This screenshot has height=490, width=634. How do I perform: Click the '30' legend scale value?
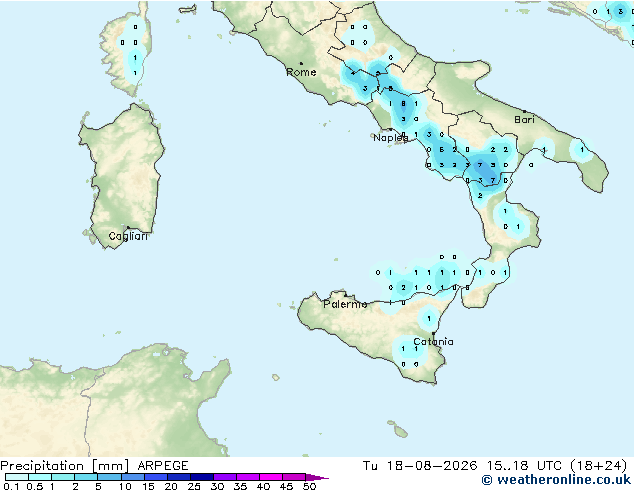pos(217,486)
